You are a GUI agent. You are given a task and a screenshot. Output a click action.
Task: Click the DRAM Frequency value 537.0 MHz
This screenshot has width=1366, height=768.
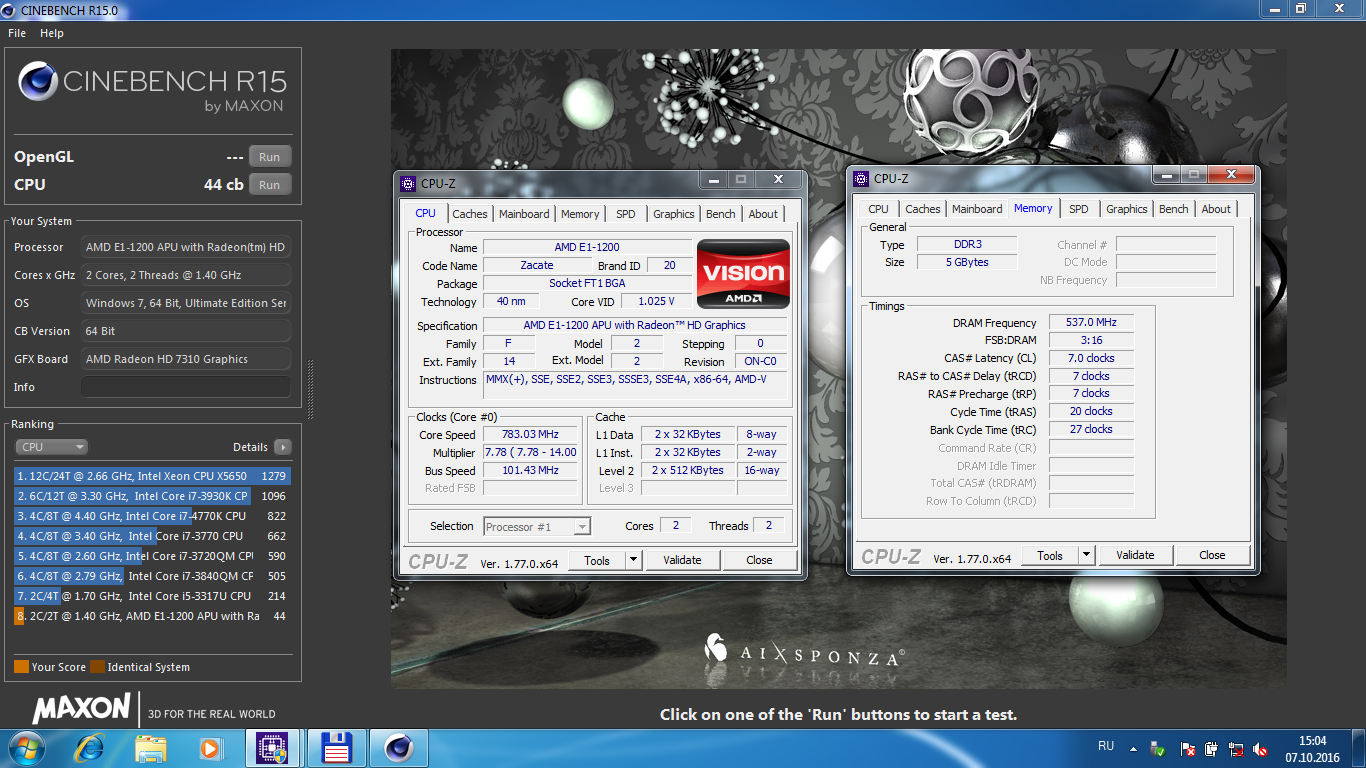(x=1091, y=322)
